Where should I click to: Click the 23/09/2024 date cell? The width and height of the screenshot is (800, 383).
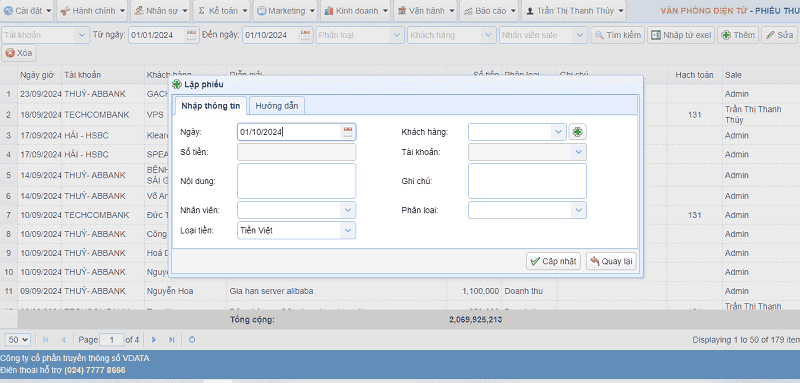[x=40, y=94]
